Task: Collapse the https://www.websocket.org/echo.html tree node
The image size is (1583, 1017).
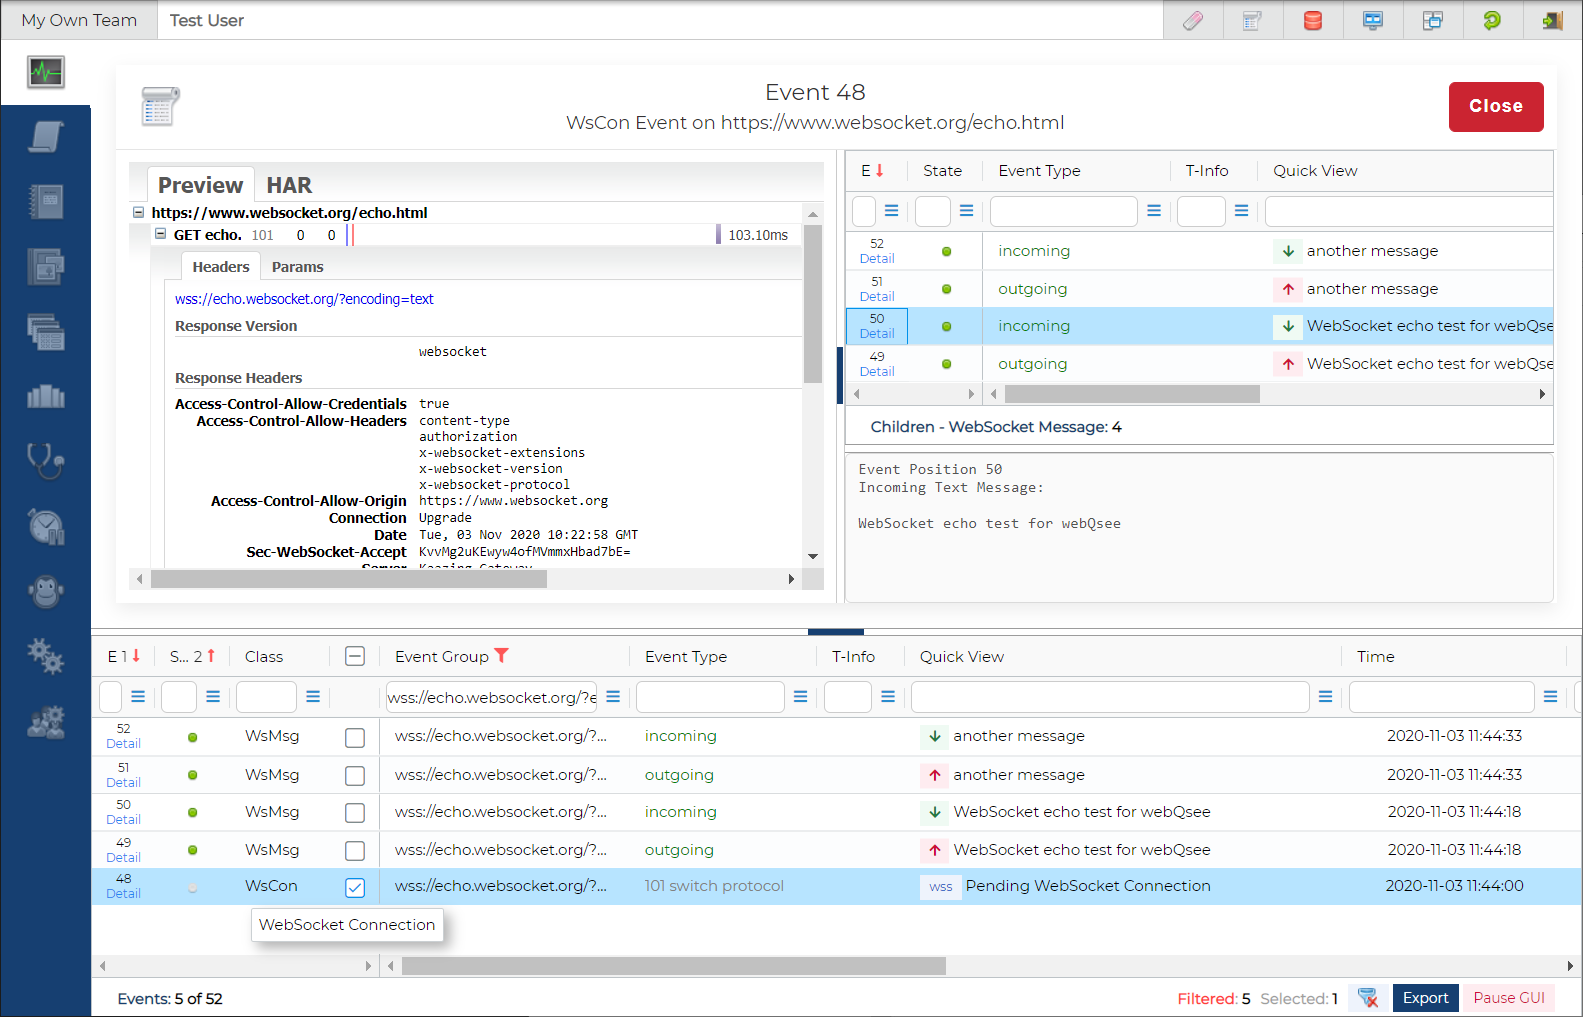Action: 138,212
